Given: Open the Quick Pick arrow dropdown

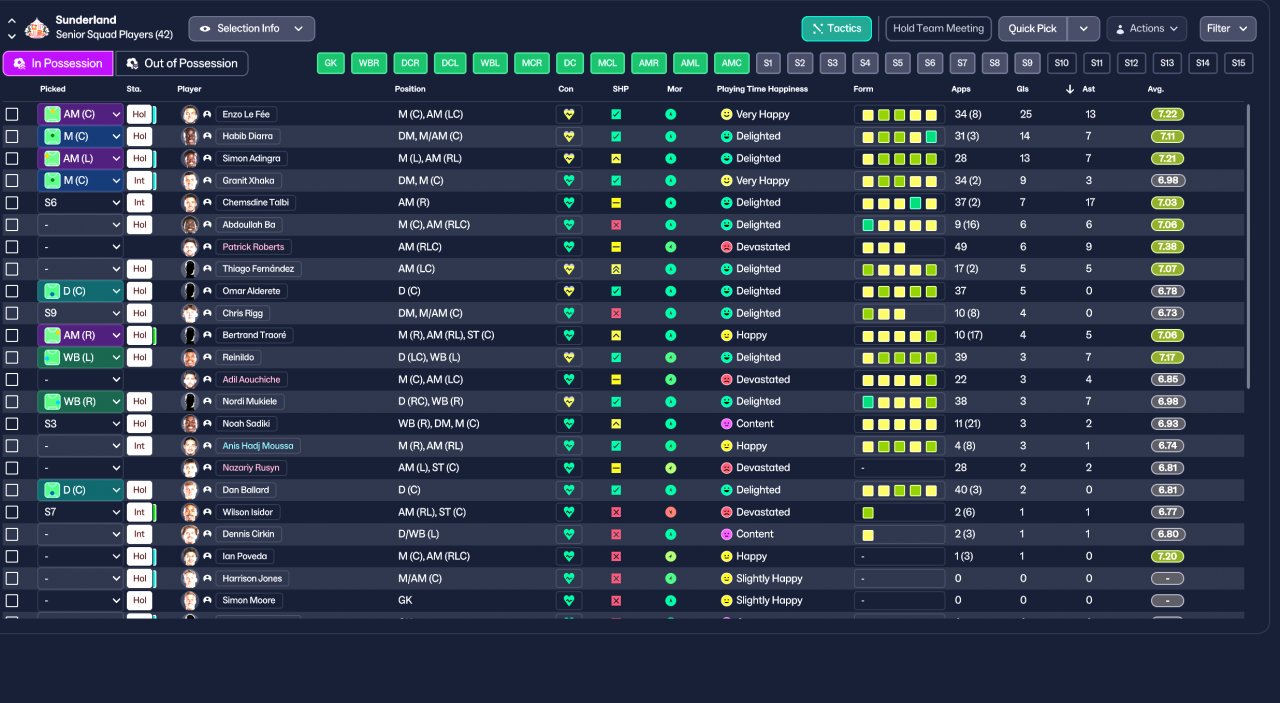Looking at the screenshot, I should (1084, 28).
